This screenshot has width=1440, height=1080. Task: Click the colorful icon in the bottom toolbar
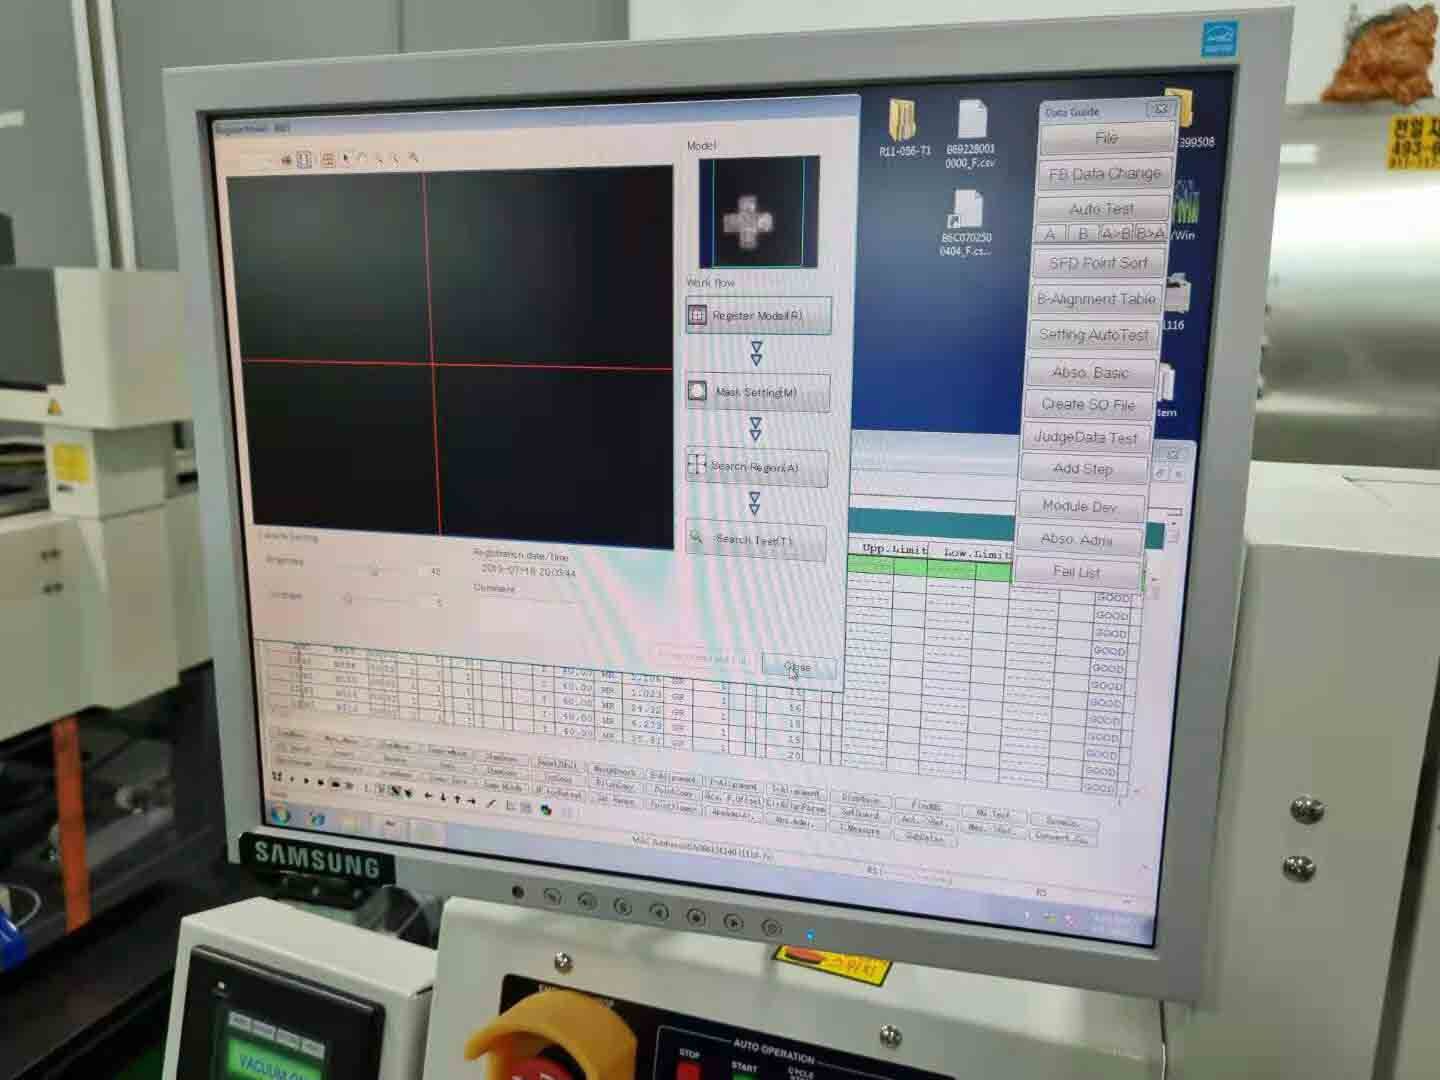coord(545,810)
